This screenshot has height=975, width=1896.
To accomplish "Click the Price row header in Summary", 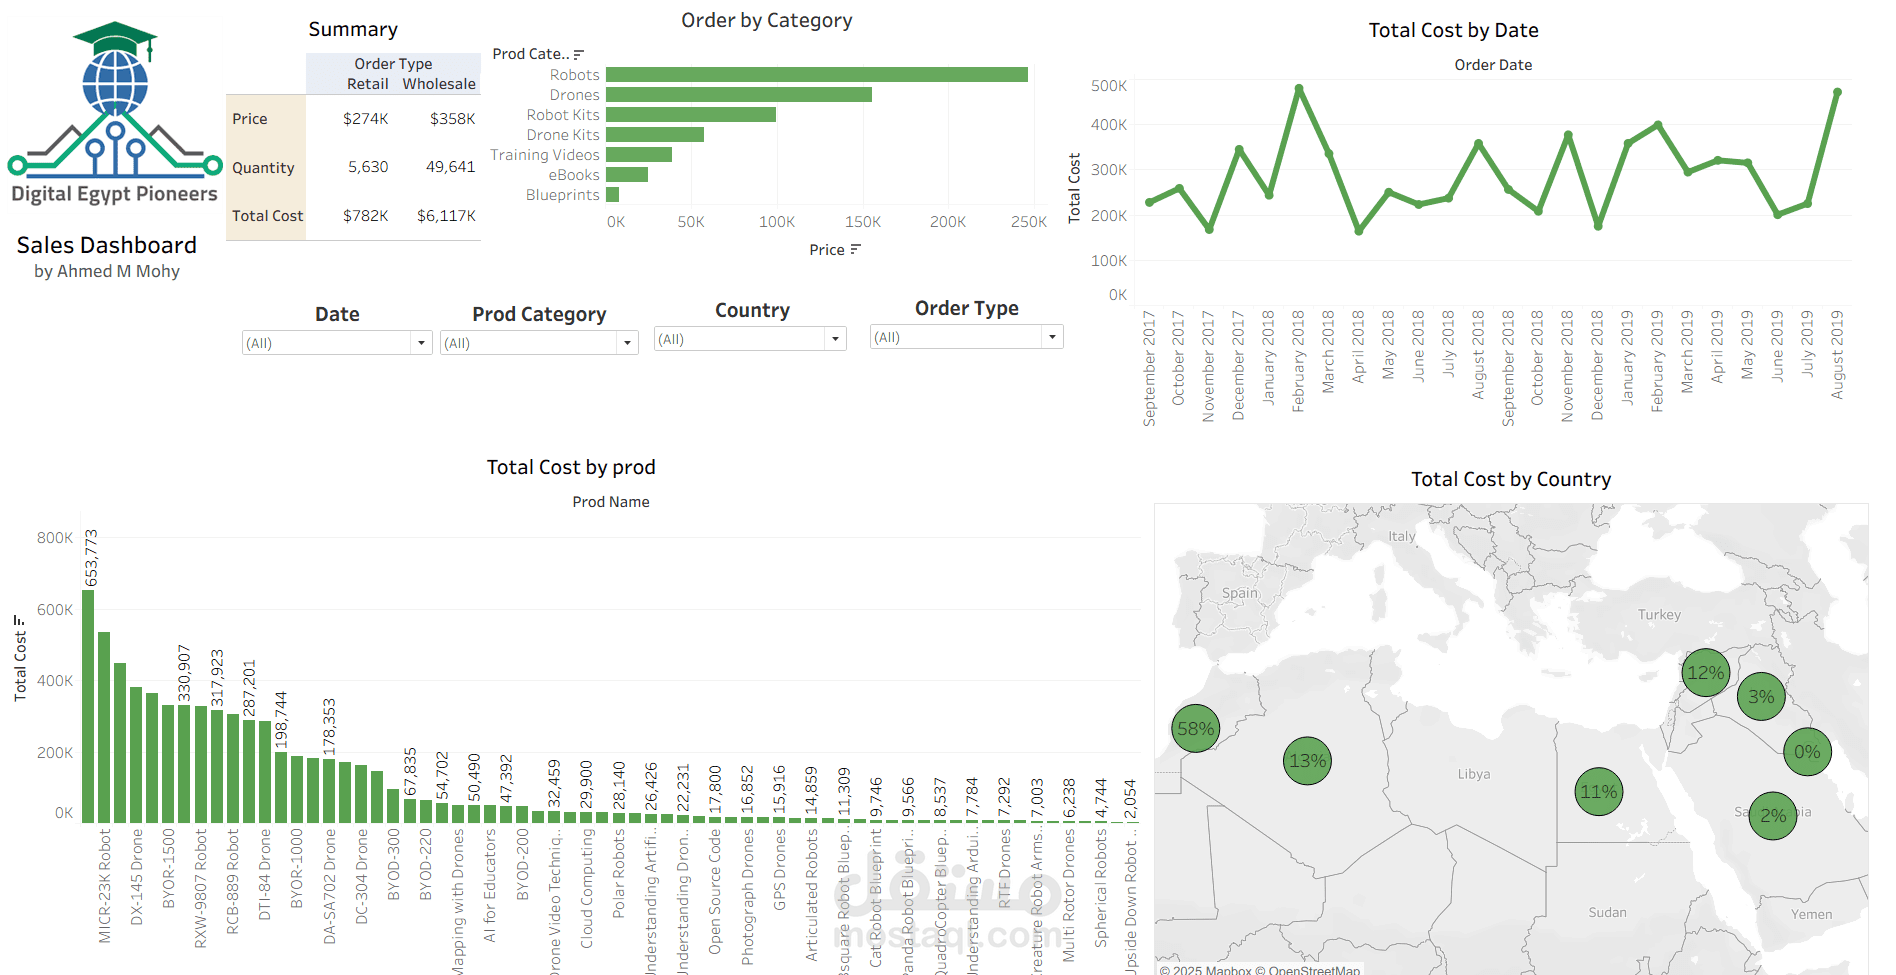I will pos(249,119).
